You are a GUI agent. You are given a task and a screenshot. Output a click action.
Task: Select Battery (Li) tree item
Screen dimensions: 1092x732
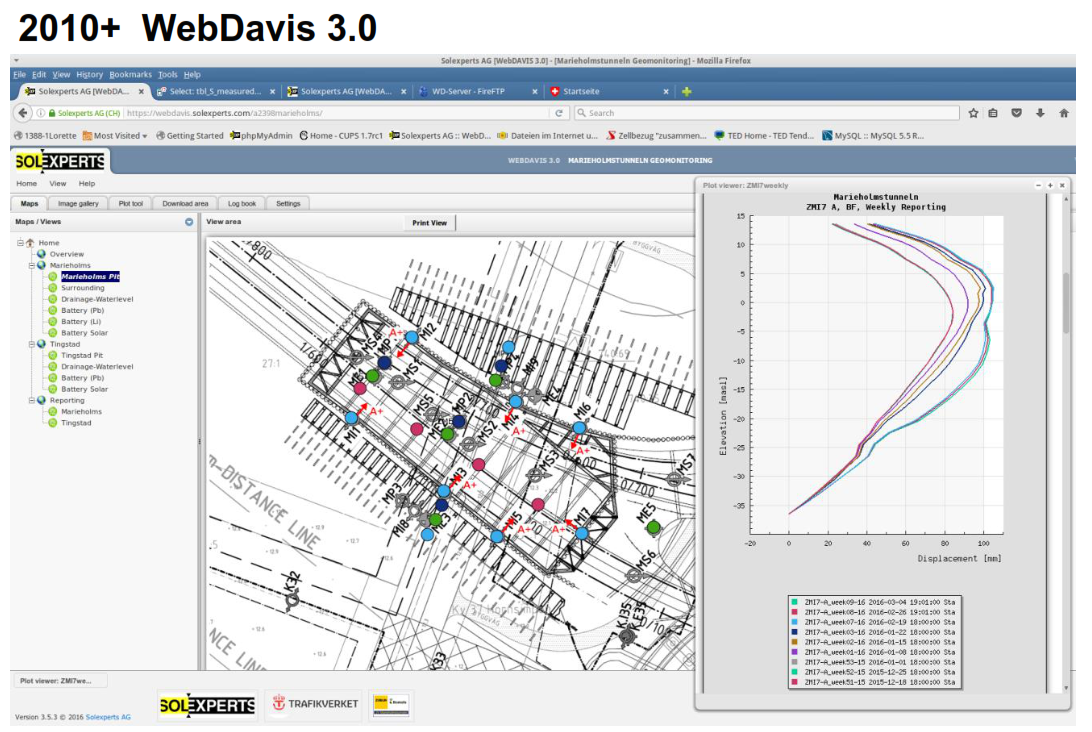(81, 322)
